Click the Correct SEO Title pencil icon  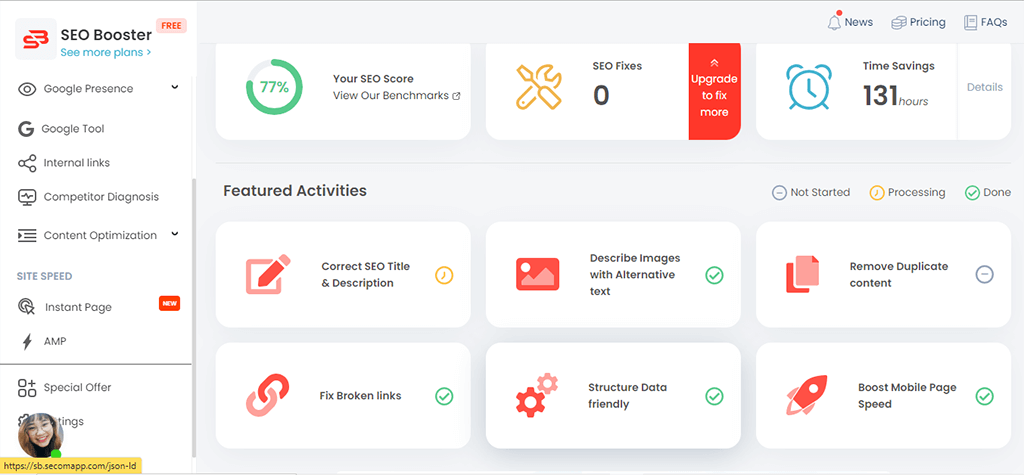click(x=268, y=274)
